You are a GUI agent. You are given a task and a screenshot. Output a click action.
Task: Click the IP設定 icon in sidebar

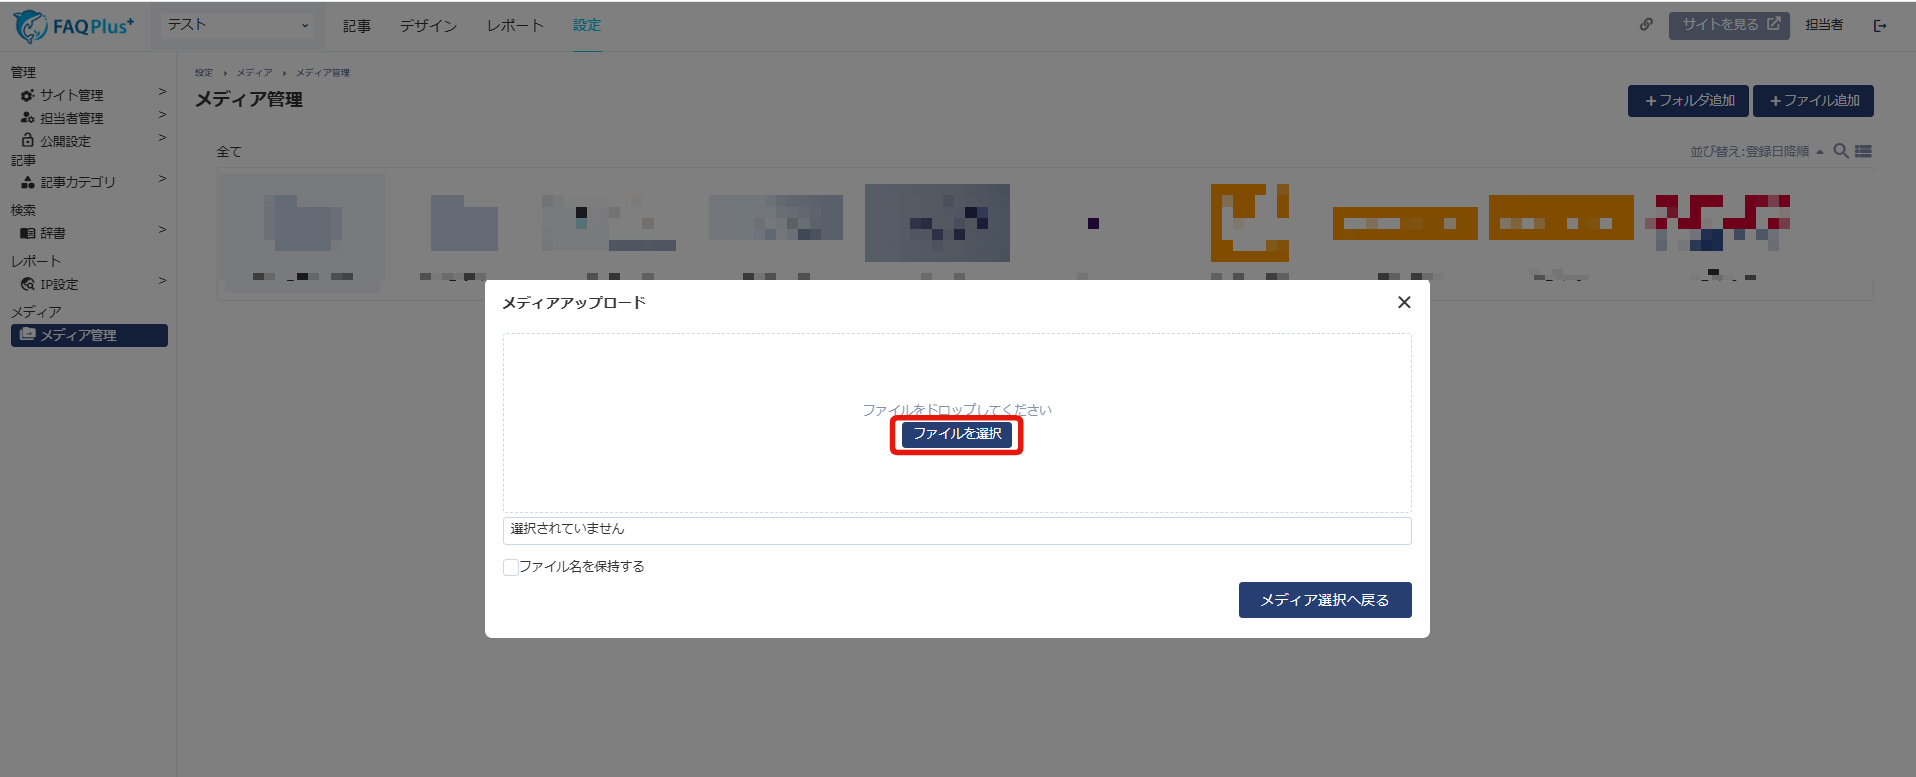(28, 284)
